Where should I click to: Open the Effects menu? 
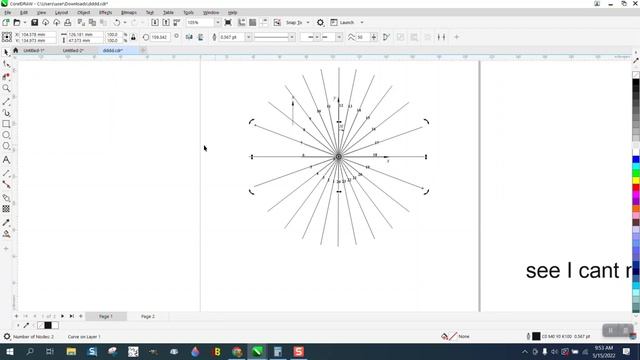[105, 13]
